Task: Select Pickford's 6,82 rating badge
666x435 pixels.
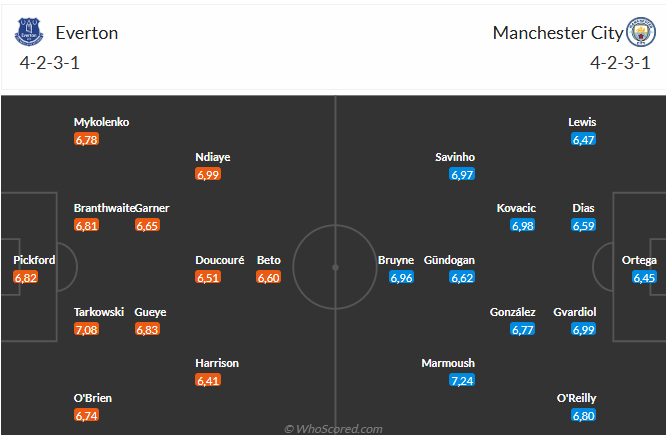Action: coord(25,277)
